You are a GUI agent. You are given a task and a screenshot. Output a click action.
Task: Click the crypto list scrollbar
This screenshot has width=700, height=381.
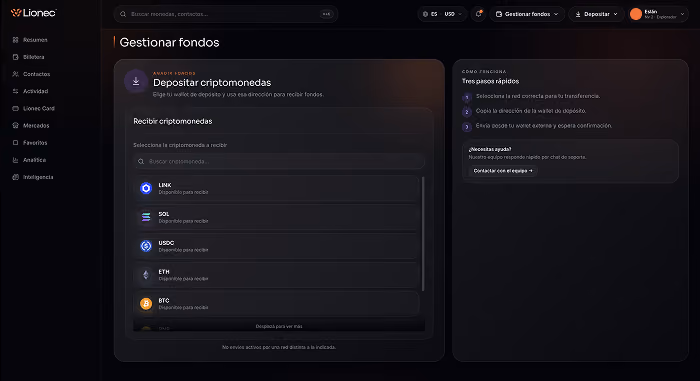tap(423, 234)
